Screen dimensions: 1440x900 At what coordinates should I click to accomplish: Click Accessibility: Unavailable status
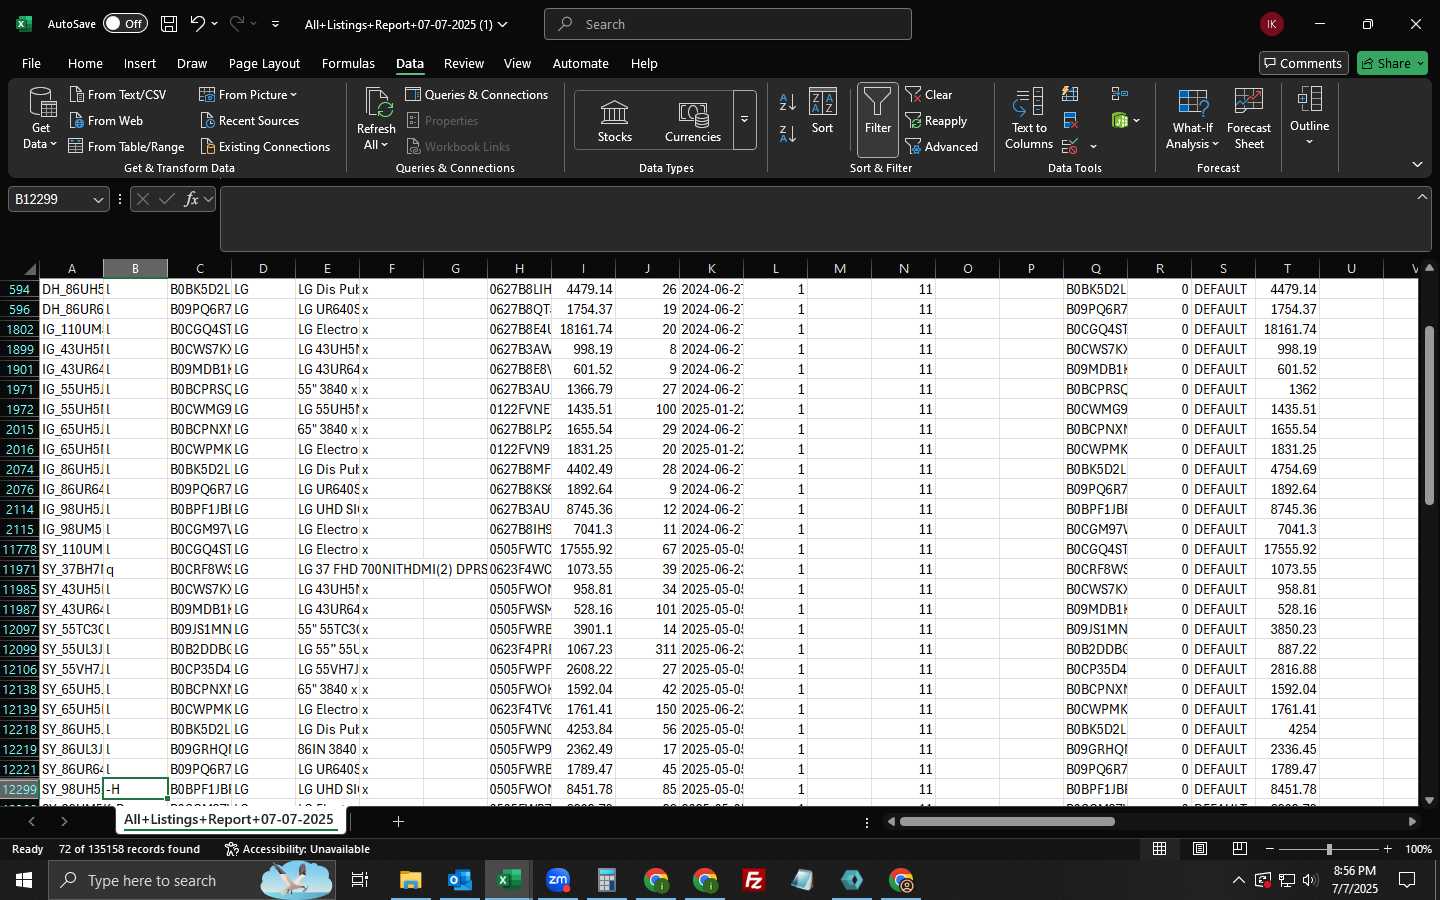pos(297,849)
